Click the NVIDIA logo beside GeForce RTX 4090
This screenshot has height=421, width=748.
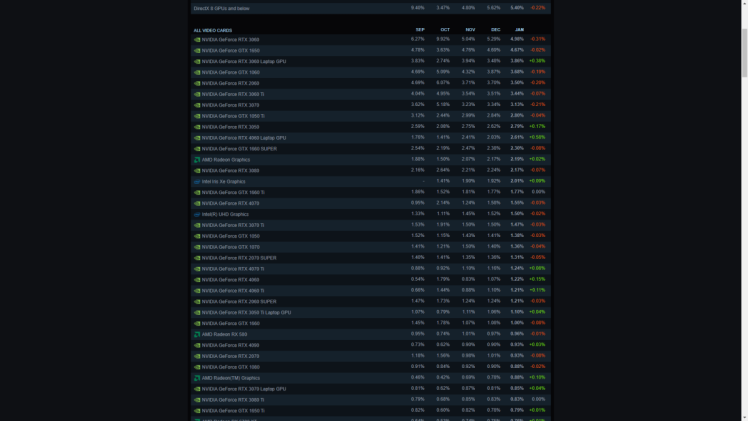tap(197, 345)
